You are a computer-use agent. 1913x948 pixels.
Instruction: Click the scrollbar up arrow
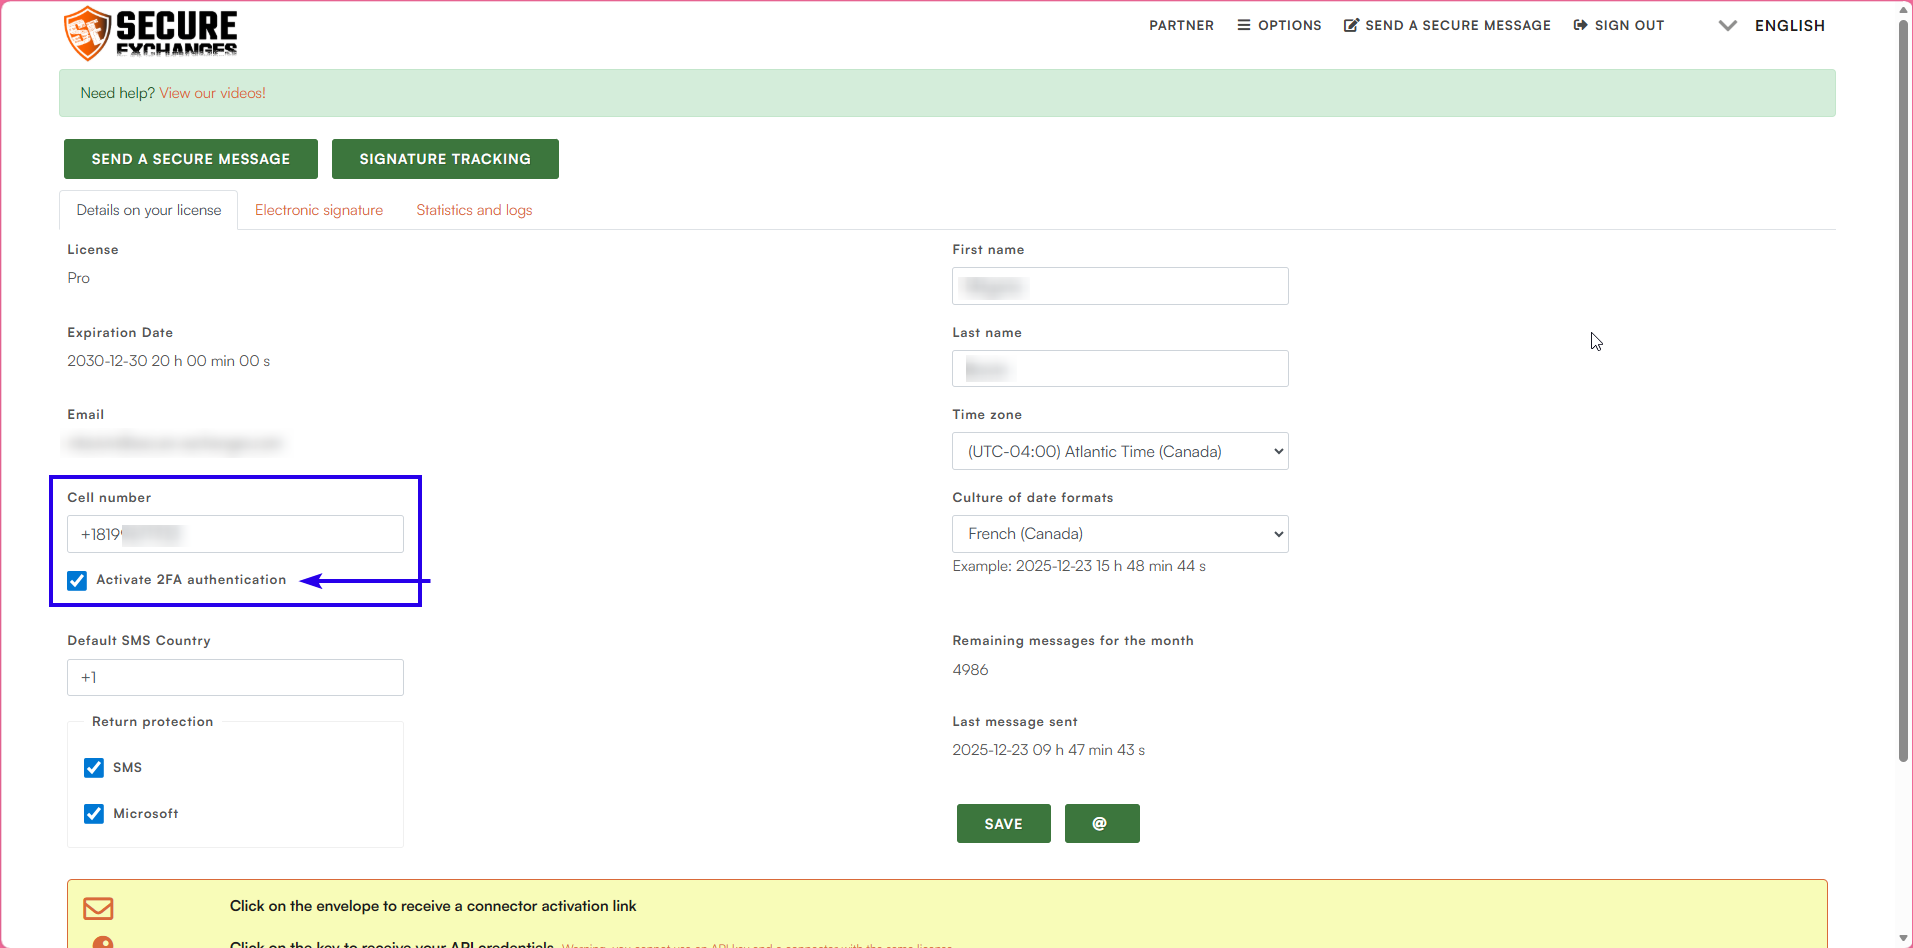point(1904,9)
